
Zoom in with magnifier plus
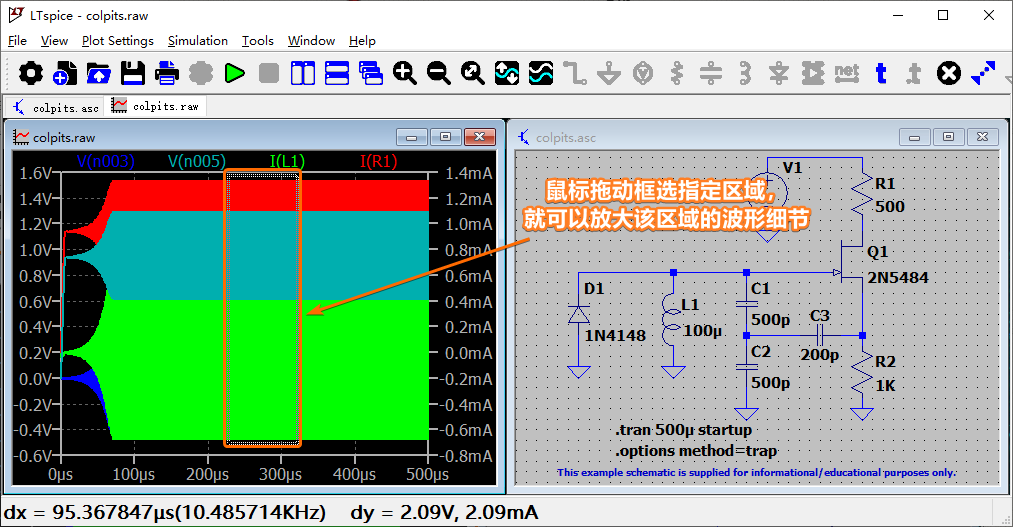pyautogui.click(x=404, y=73)
